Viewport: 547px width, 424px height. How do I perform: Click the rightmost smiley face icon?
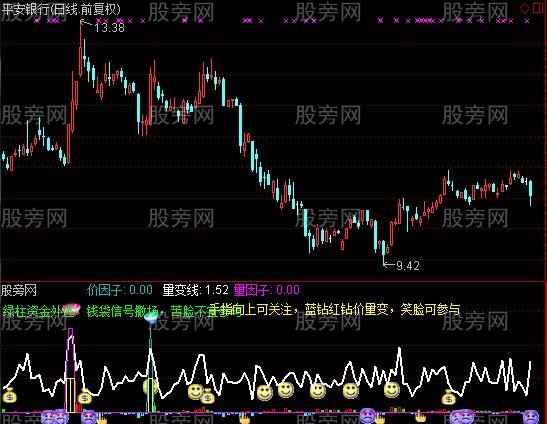point(392,390)
